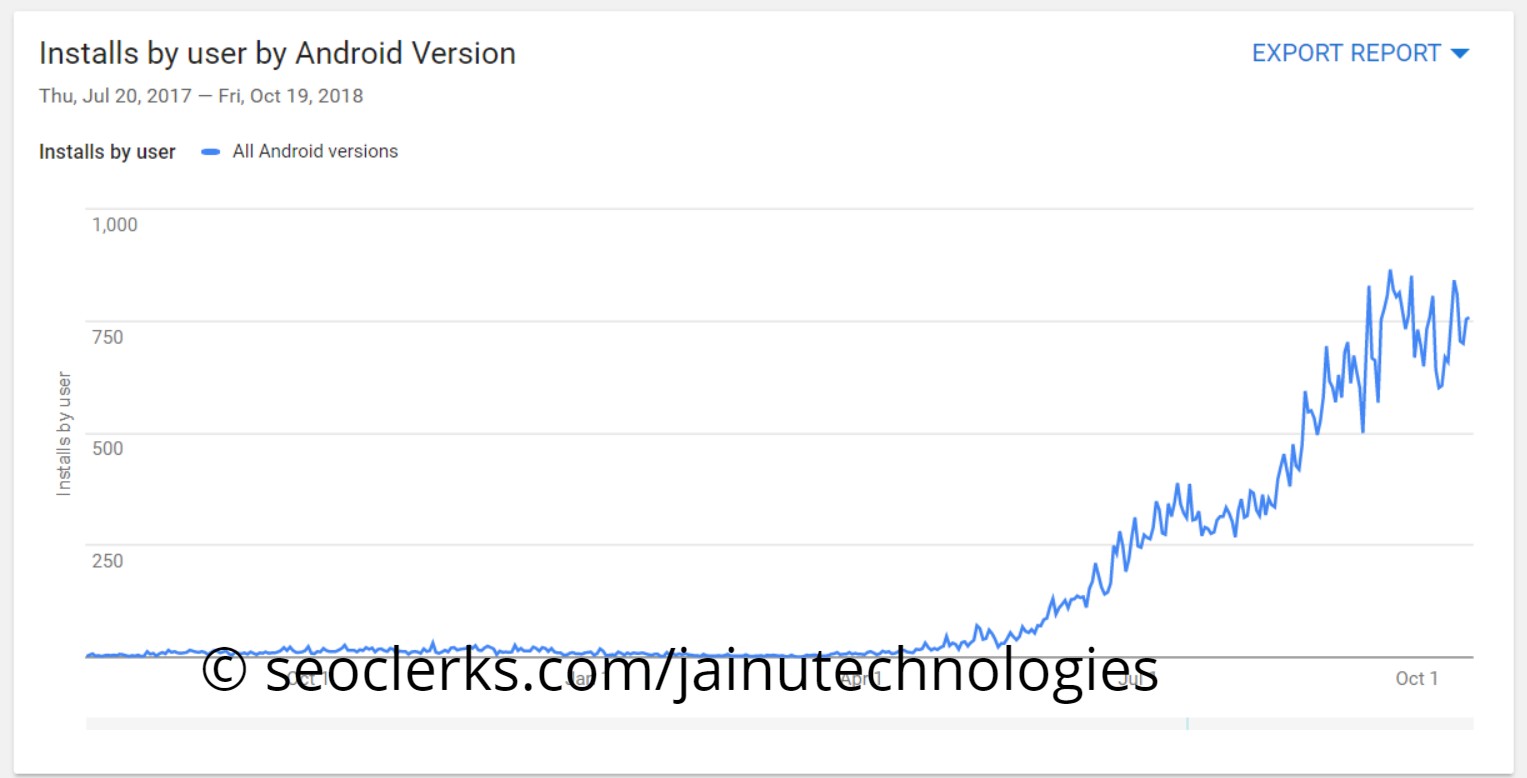Click the bold Installs by user legend heading
The height and width of the screenshot is (778, 1527).
pos(107,152)
